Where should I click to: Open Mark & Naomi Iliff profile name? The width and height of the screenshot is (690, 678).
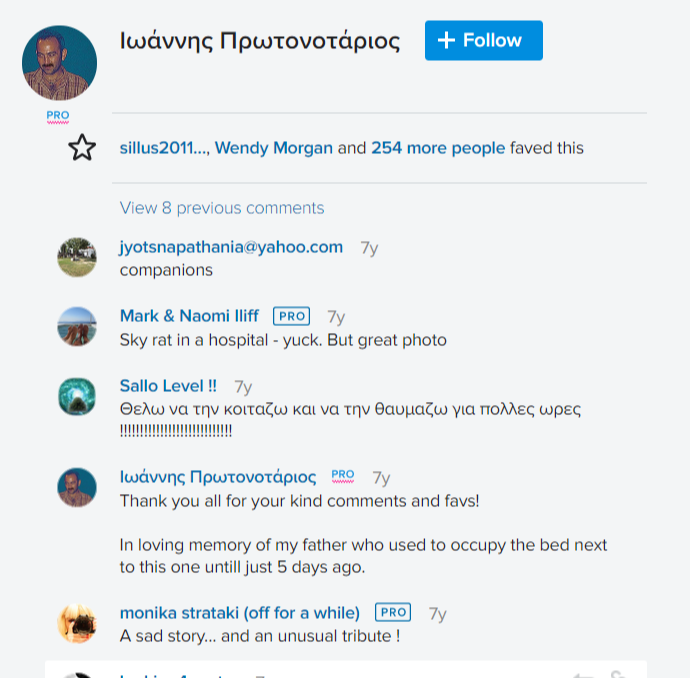coord(189,316)
